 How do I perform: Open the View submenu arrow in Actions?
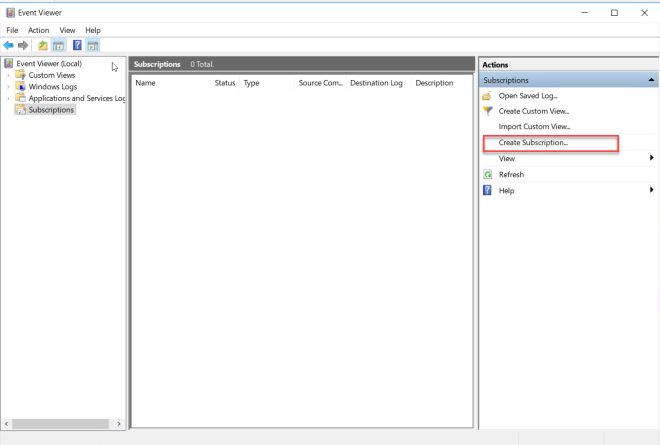tap(652, 158)
